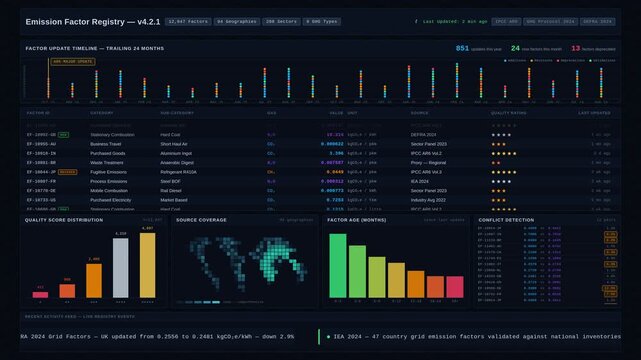Toggle the Additions legend entry

[515, 60]
